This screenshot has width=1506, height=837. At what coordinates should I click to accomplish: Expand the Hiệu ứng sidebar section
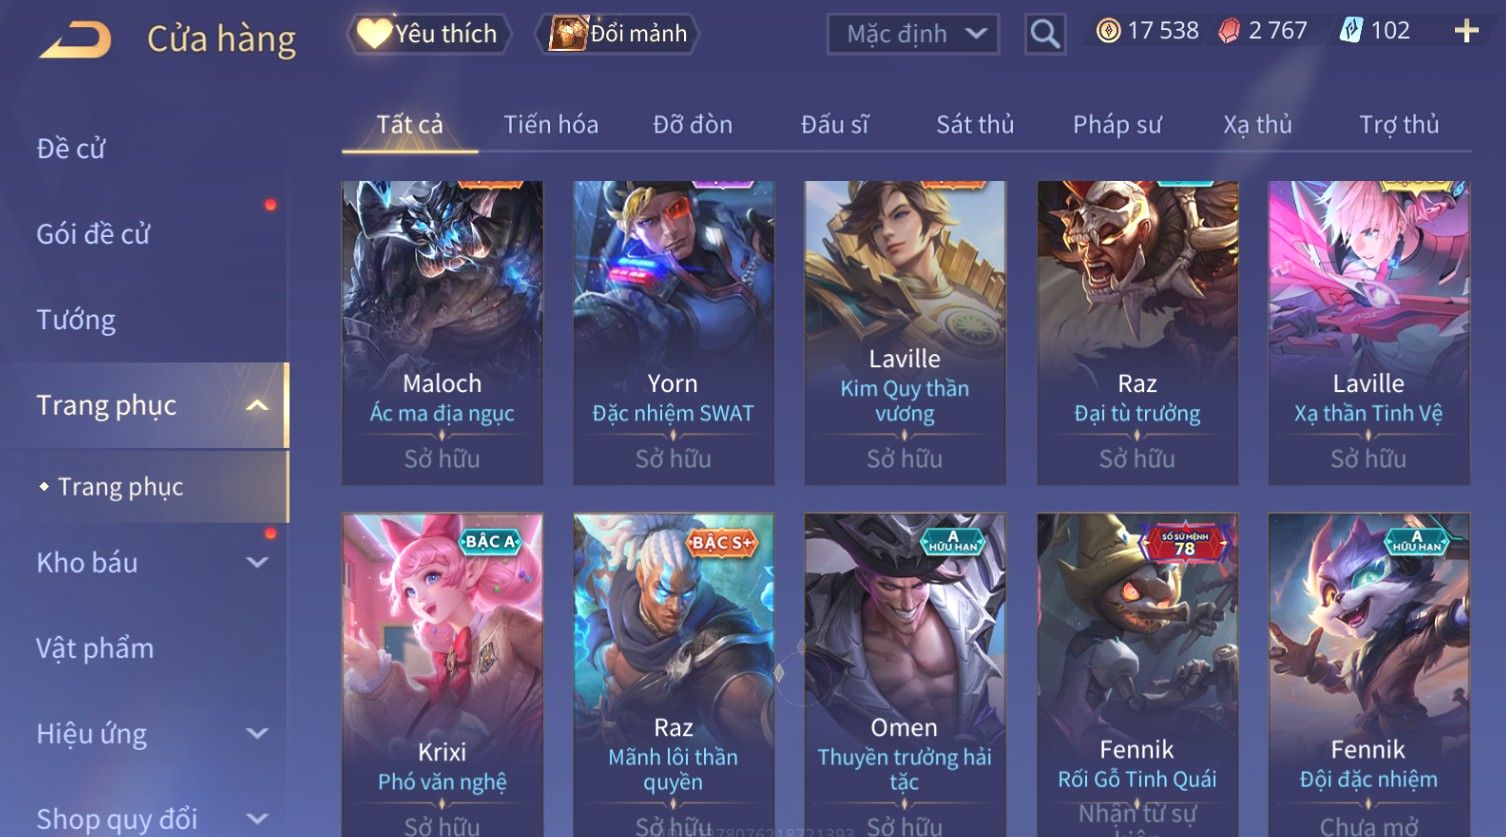click(257, 733)
